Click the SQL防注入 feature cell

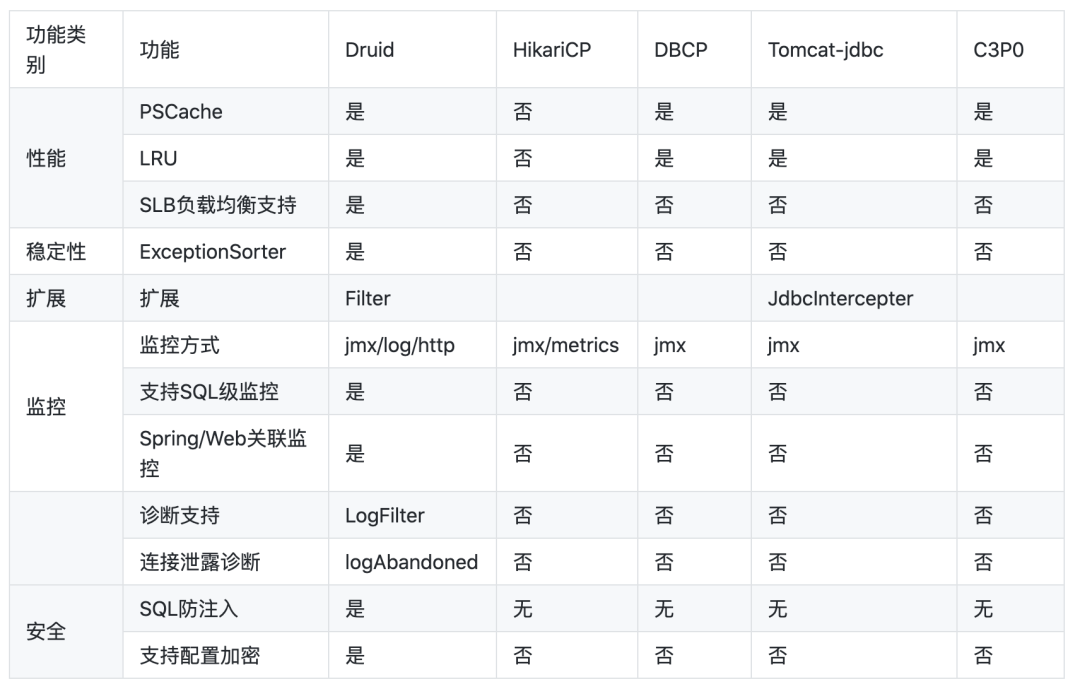click(x=189, y=609)
